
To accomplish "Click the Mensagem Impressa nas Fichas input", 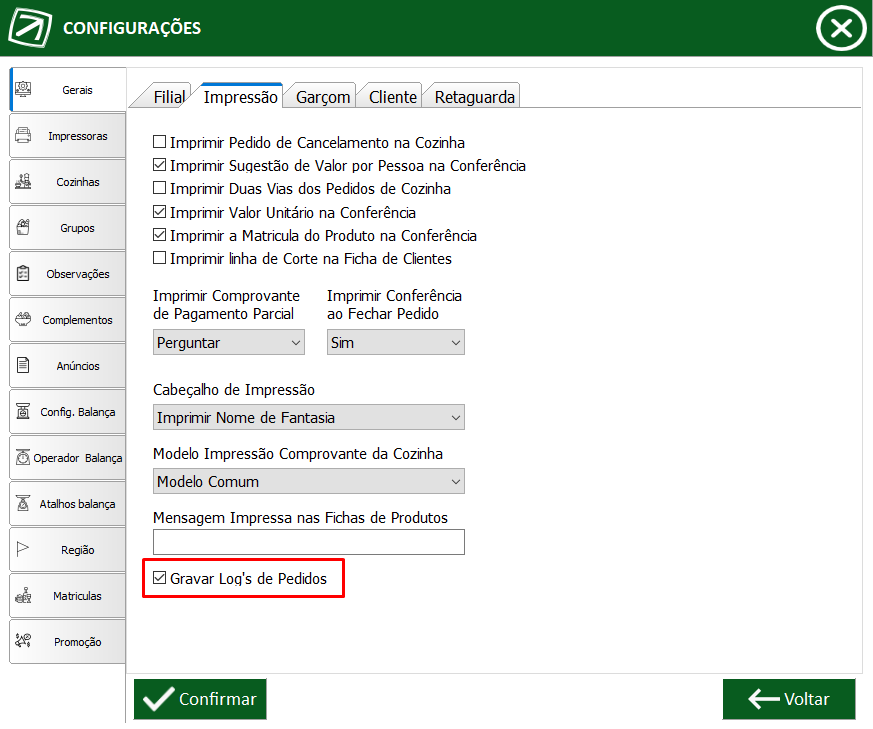I will (308, 542).
